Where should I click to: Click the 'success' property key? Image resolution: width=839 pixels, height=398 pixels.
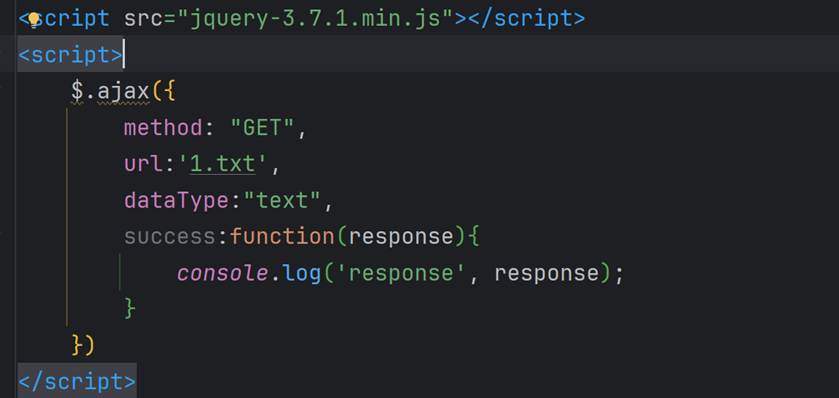tap(170, 236)
